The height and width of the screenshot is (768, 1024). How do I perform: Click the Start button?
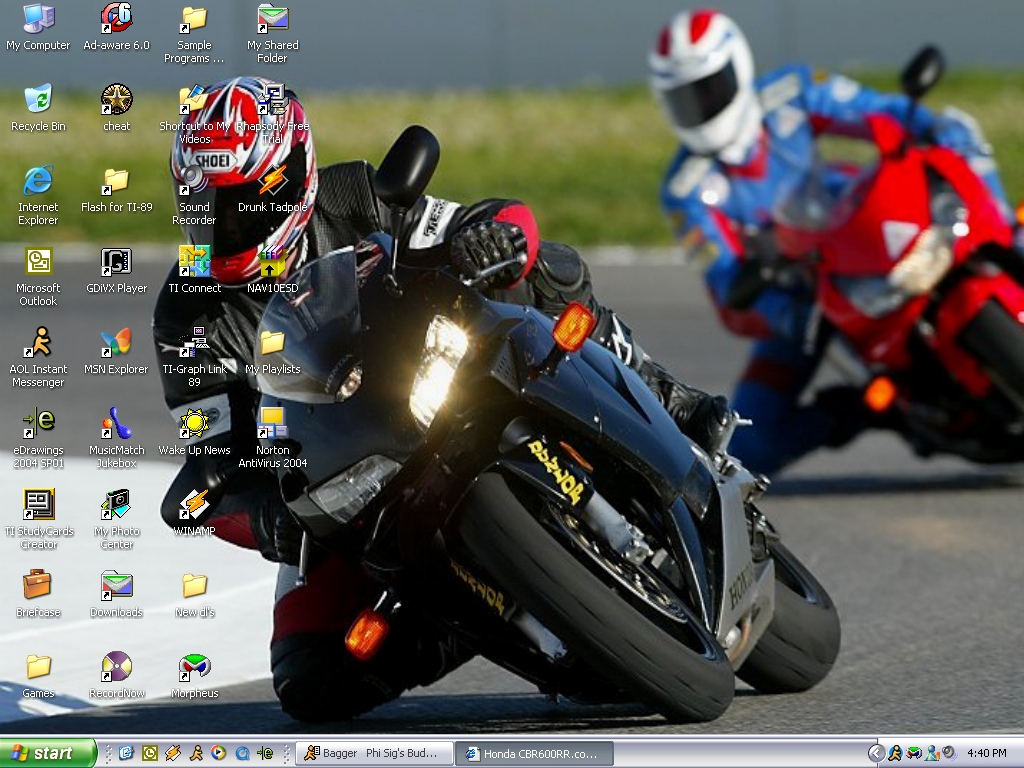click(48, 753)
